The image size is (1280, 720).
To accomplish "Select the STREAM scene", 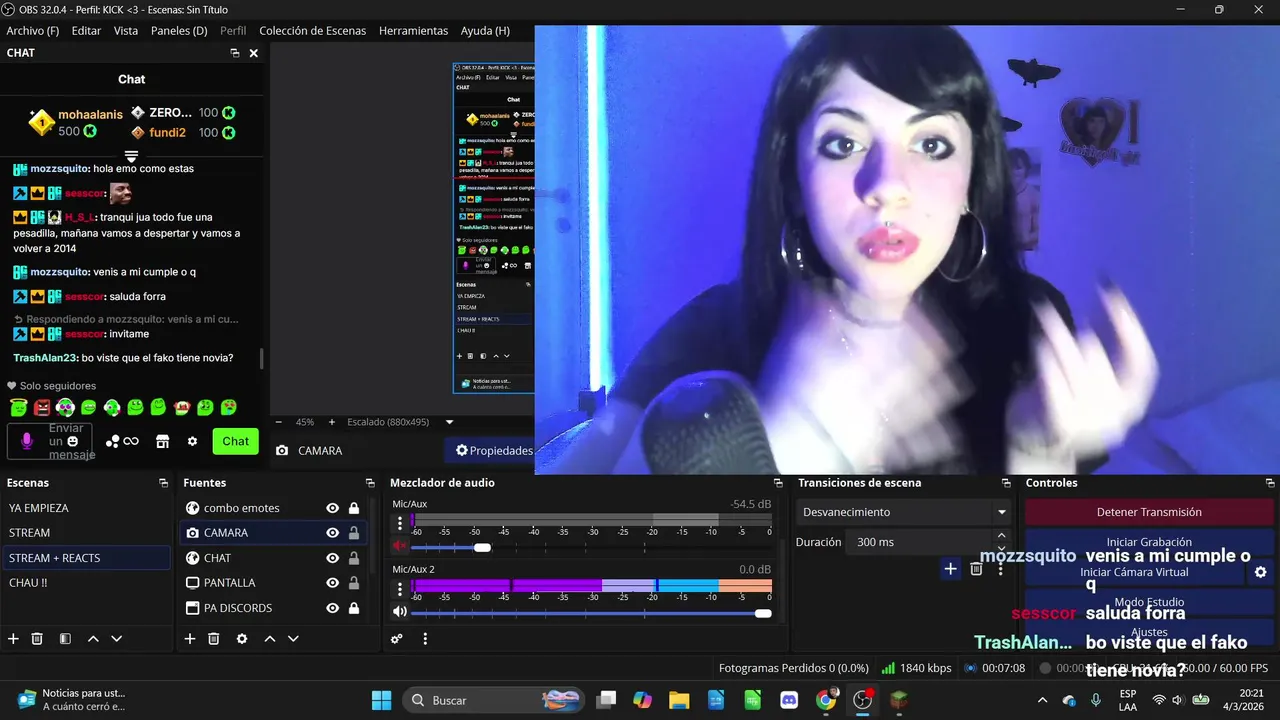I will coord(86,533).
